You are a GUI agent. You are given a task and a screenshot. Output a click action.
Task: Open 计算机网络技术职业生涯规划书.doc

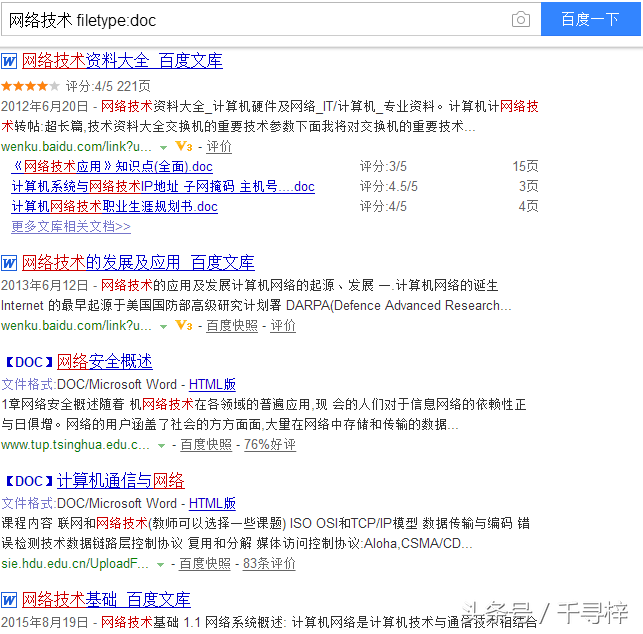114,206
